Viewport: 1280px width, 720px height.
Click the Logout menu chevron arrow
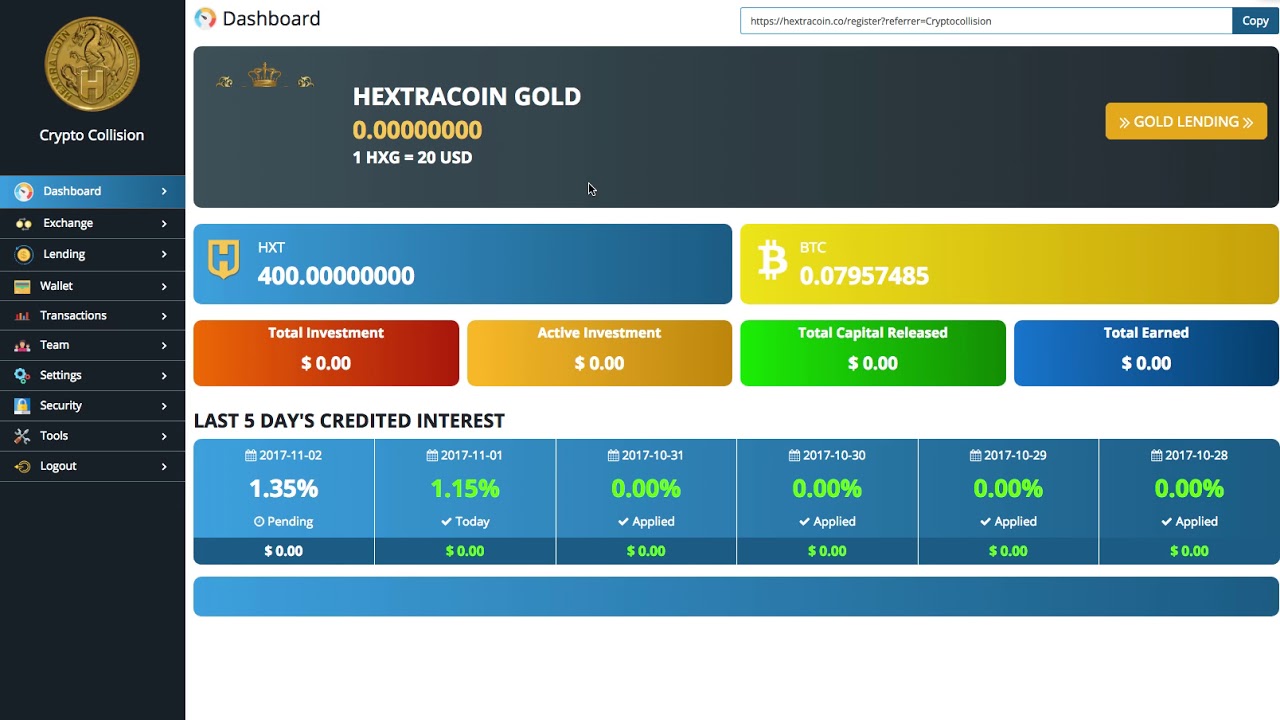coord(164,466)
